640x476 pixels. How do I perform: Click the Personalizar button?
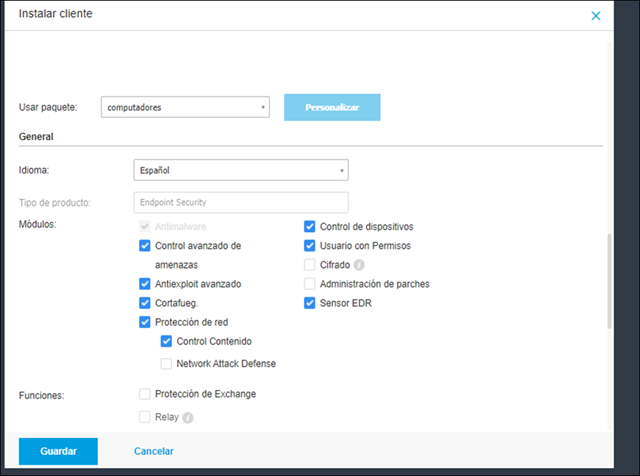[x=332, y=107]
